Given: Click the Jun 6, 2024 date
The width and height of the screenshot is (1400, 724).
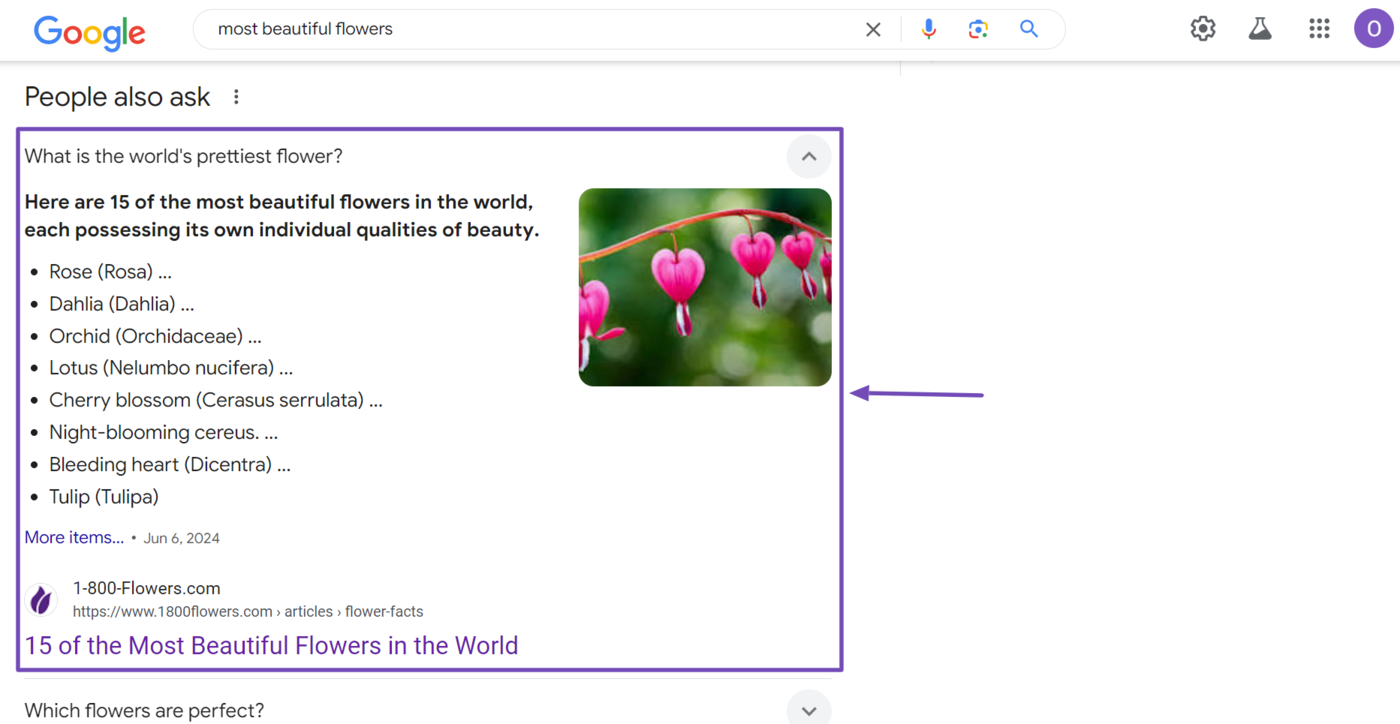Looking at the screenshot, I should [181, 538].
